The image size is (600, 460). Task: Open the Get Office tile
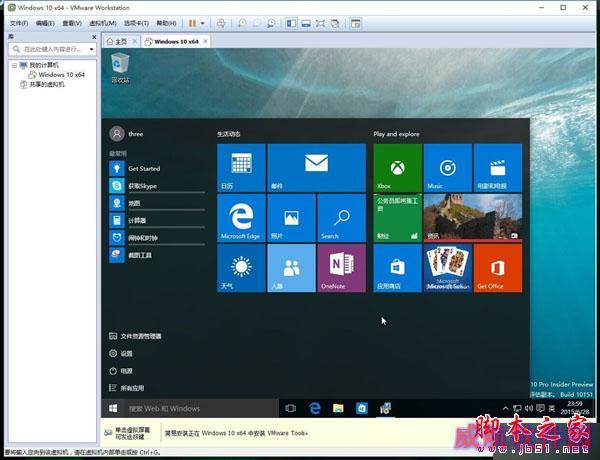pyautogui.click(x=498, y=268)
